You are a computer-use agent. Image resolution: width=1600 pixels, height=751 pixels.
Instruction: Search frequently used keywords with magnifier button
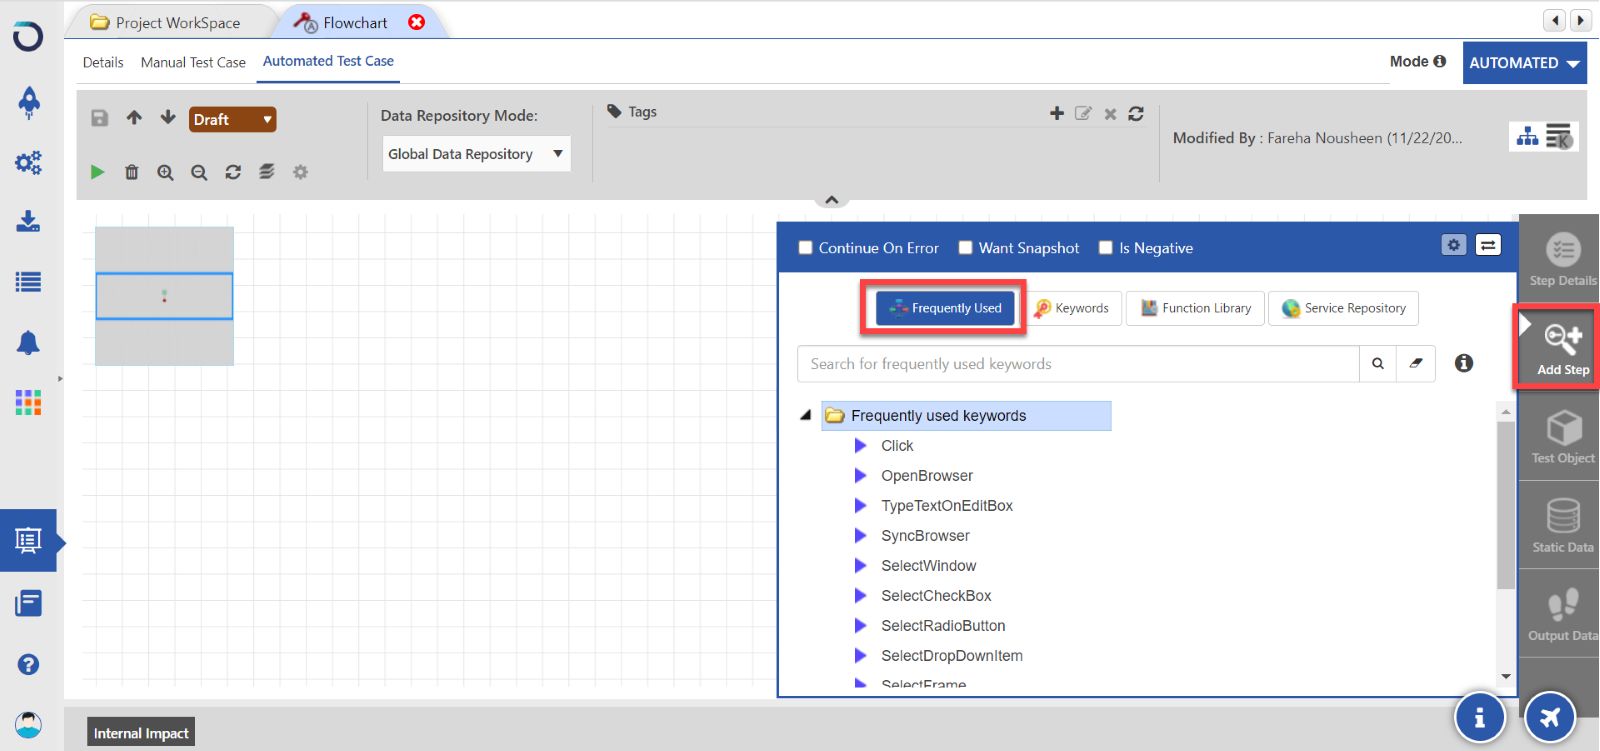pyautogui.click(x=1378, y=364)
